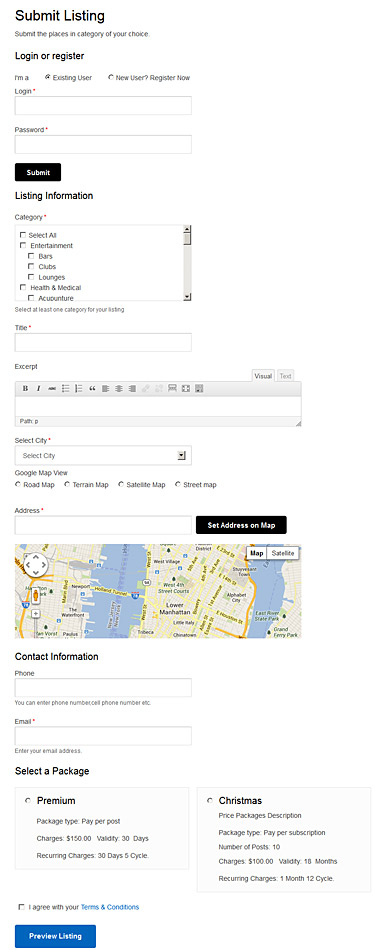This screenshot has width=375, height=950.
Task: Click into the Address input field
Action: pyautogui.click(x=103, y=525)
